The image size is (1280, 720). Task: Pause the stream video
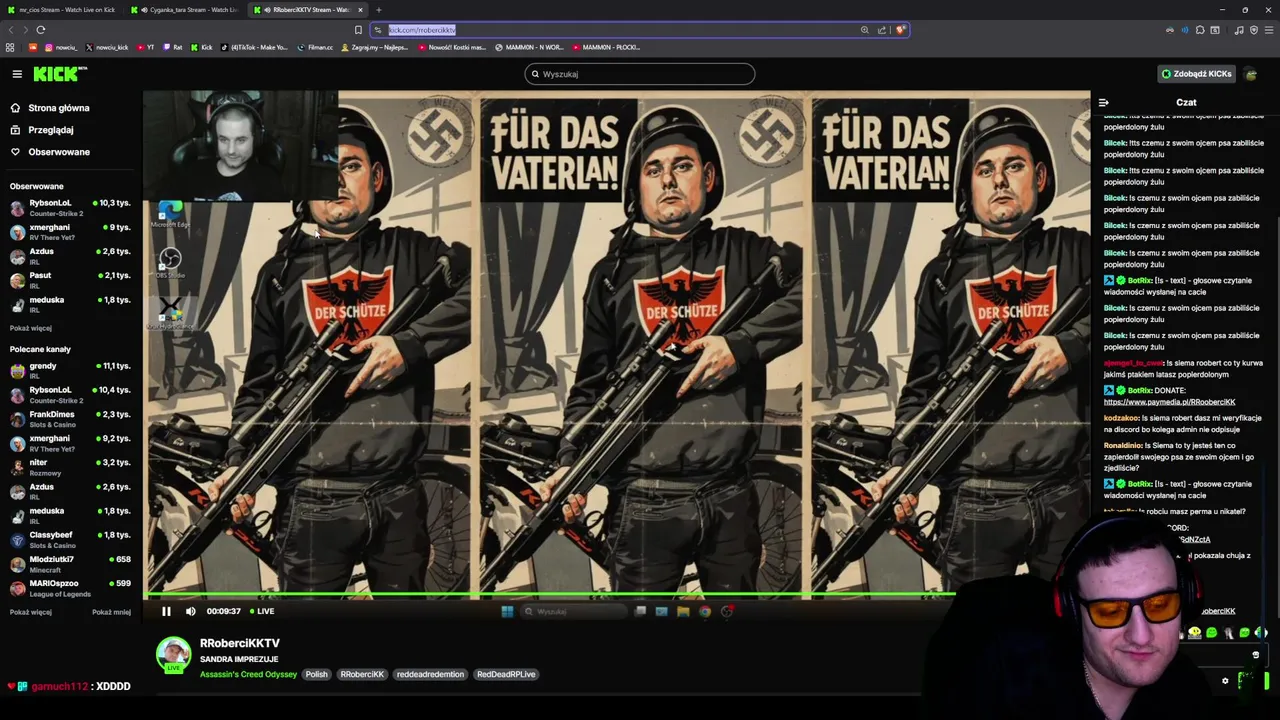166,611
